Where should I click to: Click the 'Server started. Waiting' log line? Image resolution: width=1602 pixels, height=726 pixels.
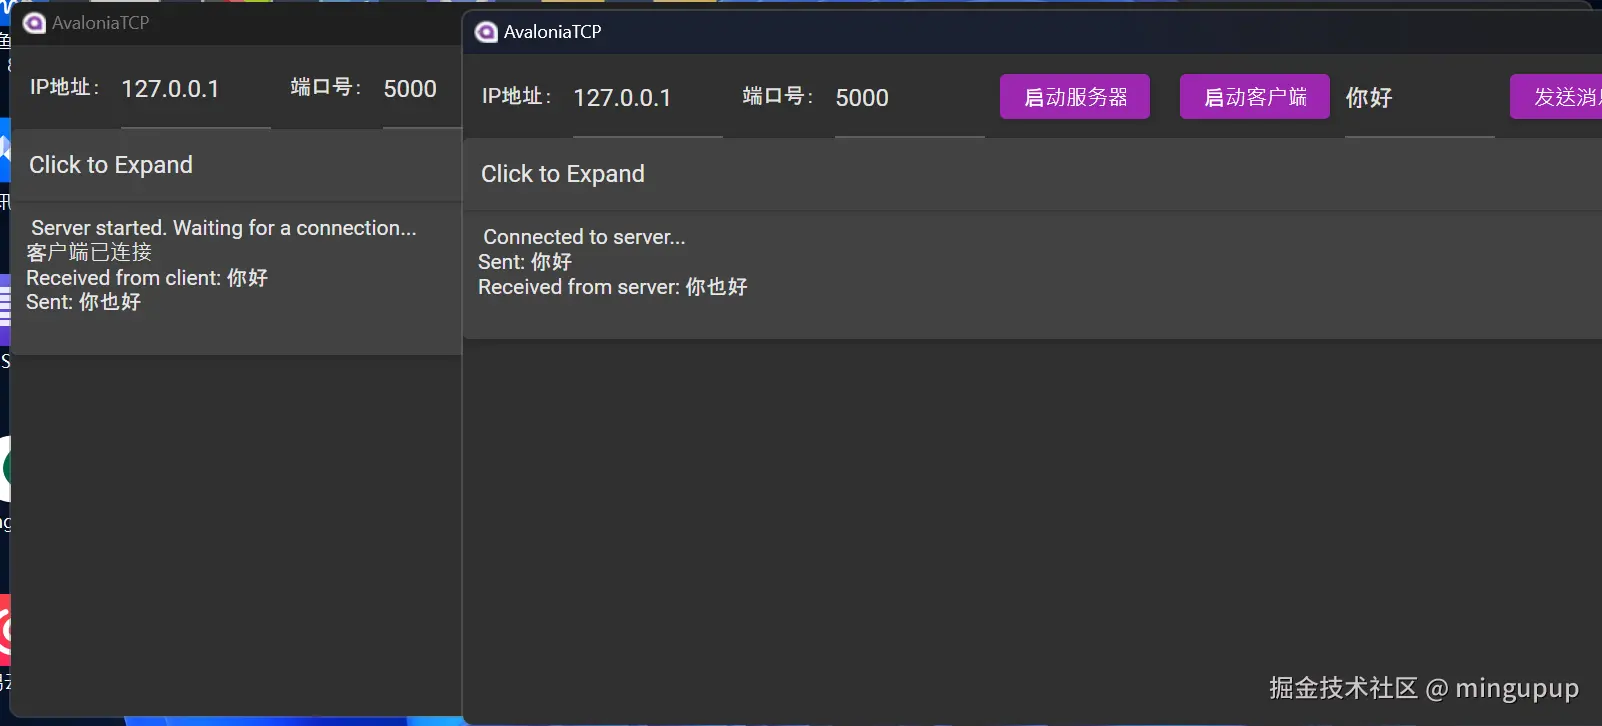[224, 228]
